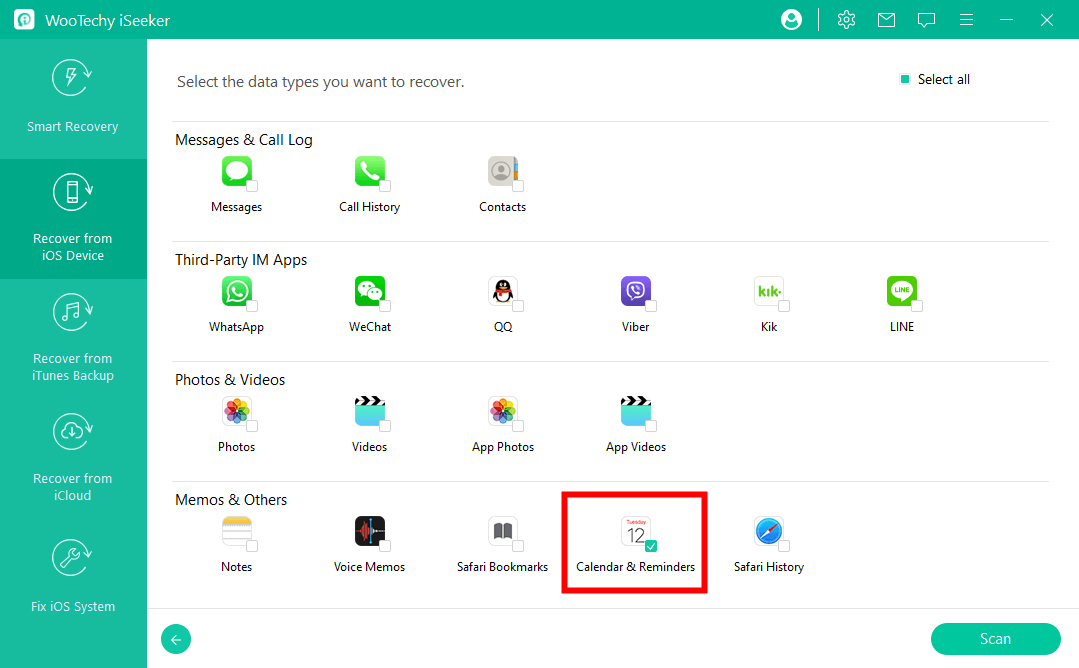This screenshot has width=1079, height=668.
Task: Tick the Messages checkbox
Action: (252, 186)
